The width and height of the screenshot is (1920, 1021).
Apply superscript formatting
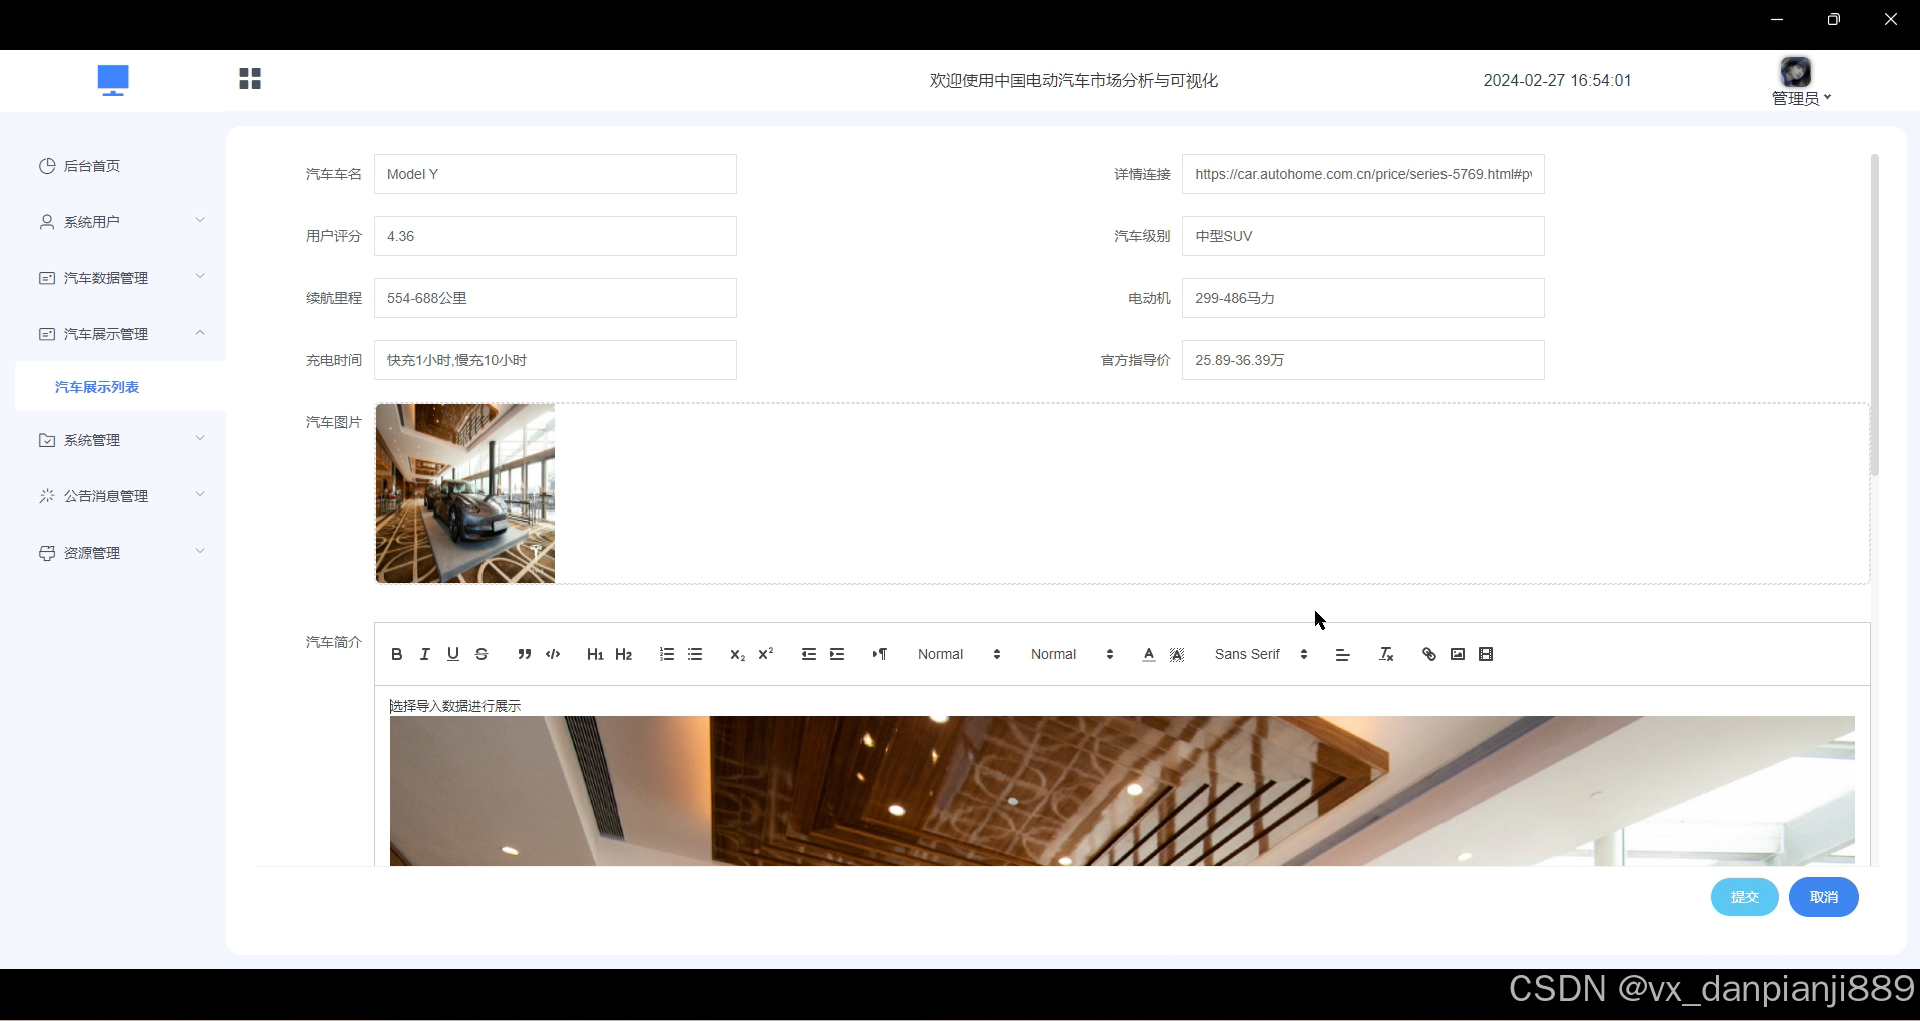click(x=766, y=654)
